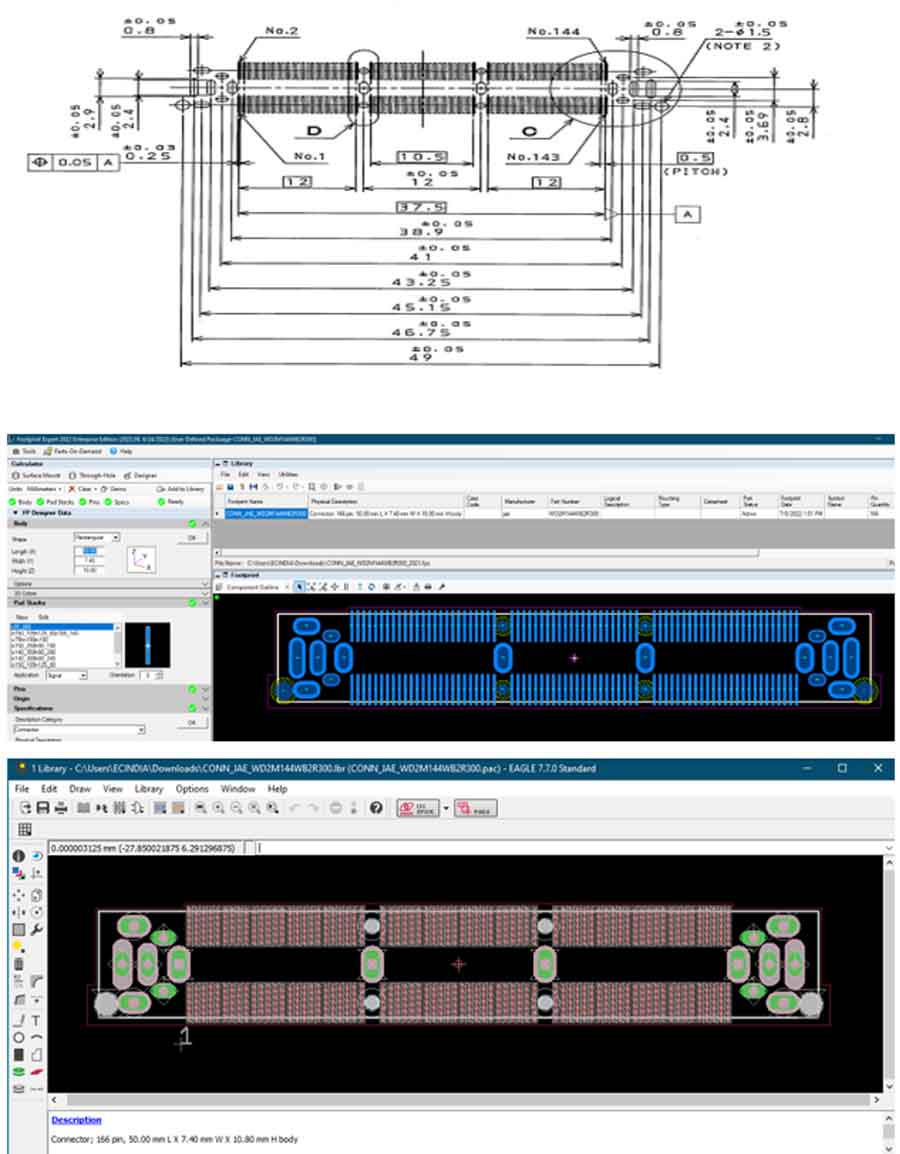Expand the Pad Stacks section chevron
Screen dimensions: 900x1154
205,603
